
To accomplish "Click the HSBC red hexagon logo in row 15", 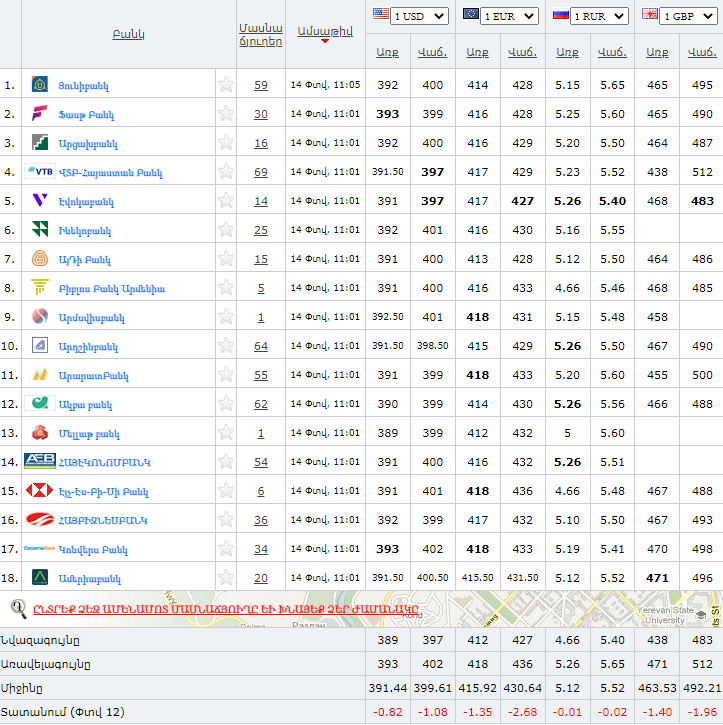I will click(x=40, y=490).
